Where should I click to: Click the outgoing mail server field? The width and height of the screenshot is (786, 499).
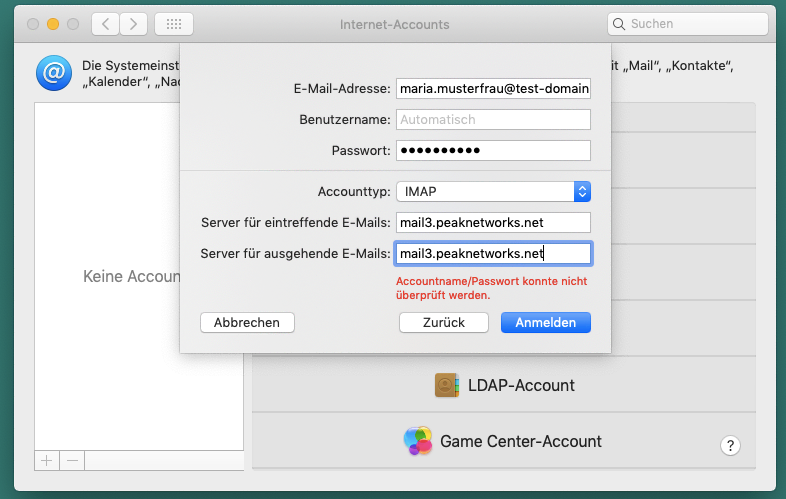pyautogui.click(x=493, y=254)
